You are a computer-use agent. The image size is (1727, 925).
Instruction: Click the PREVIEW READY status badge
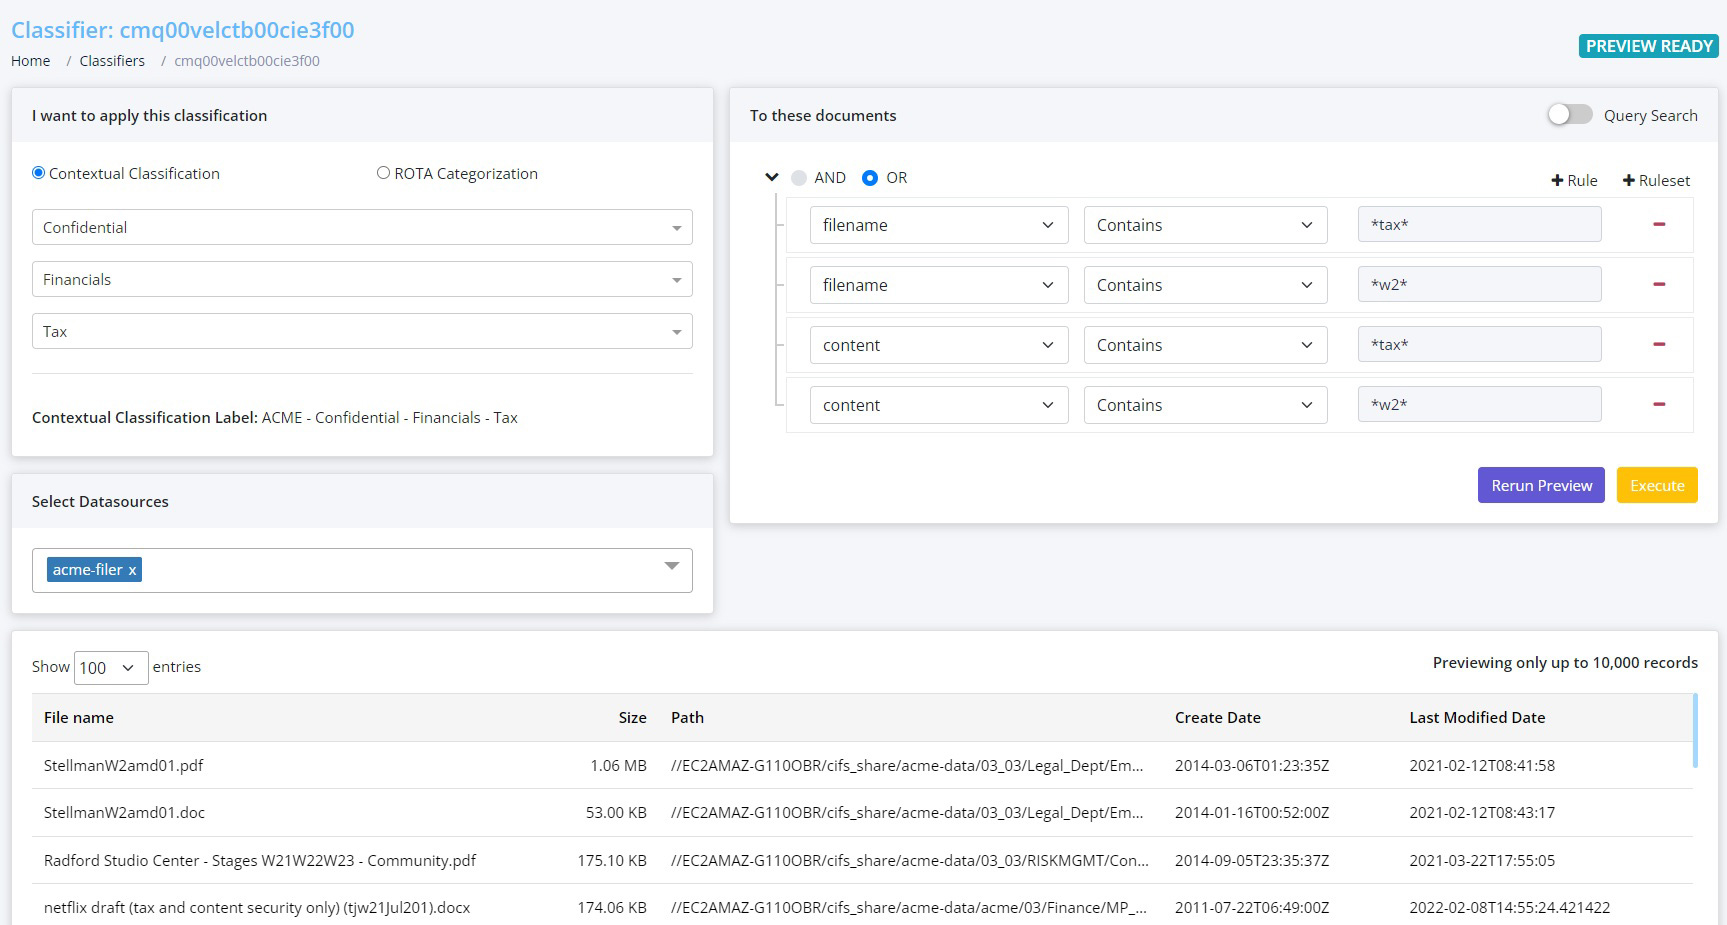pos(1649,46)
